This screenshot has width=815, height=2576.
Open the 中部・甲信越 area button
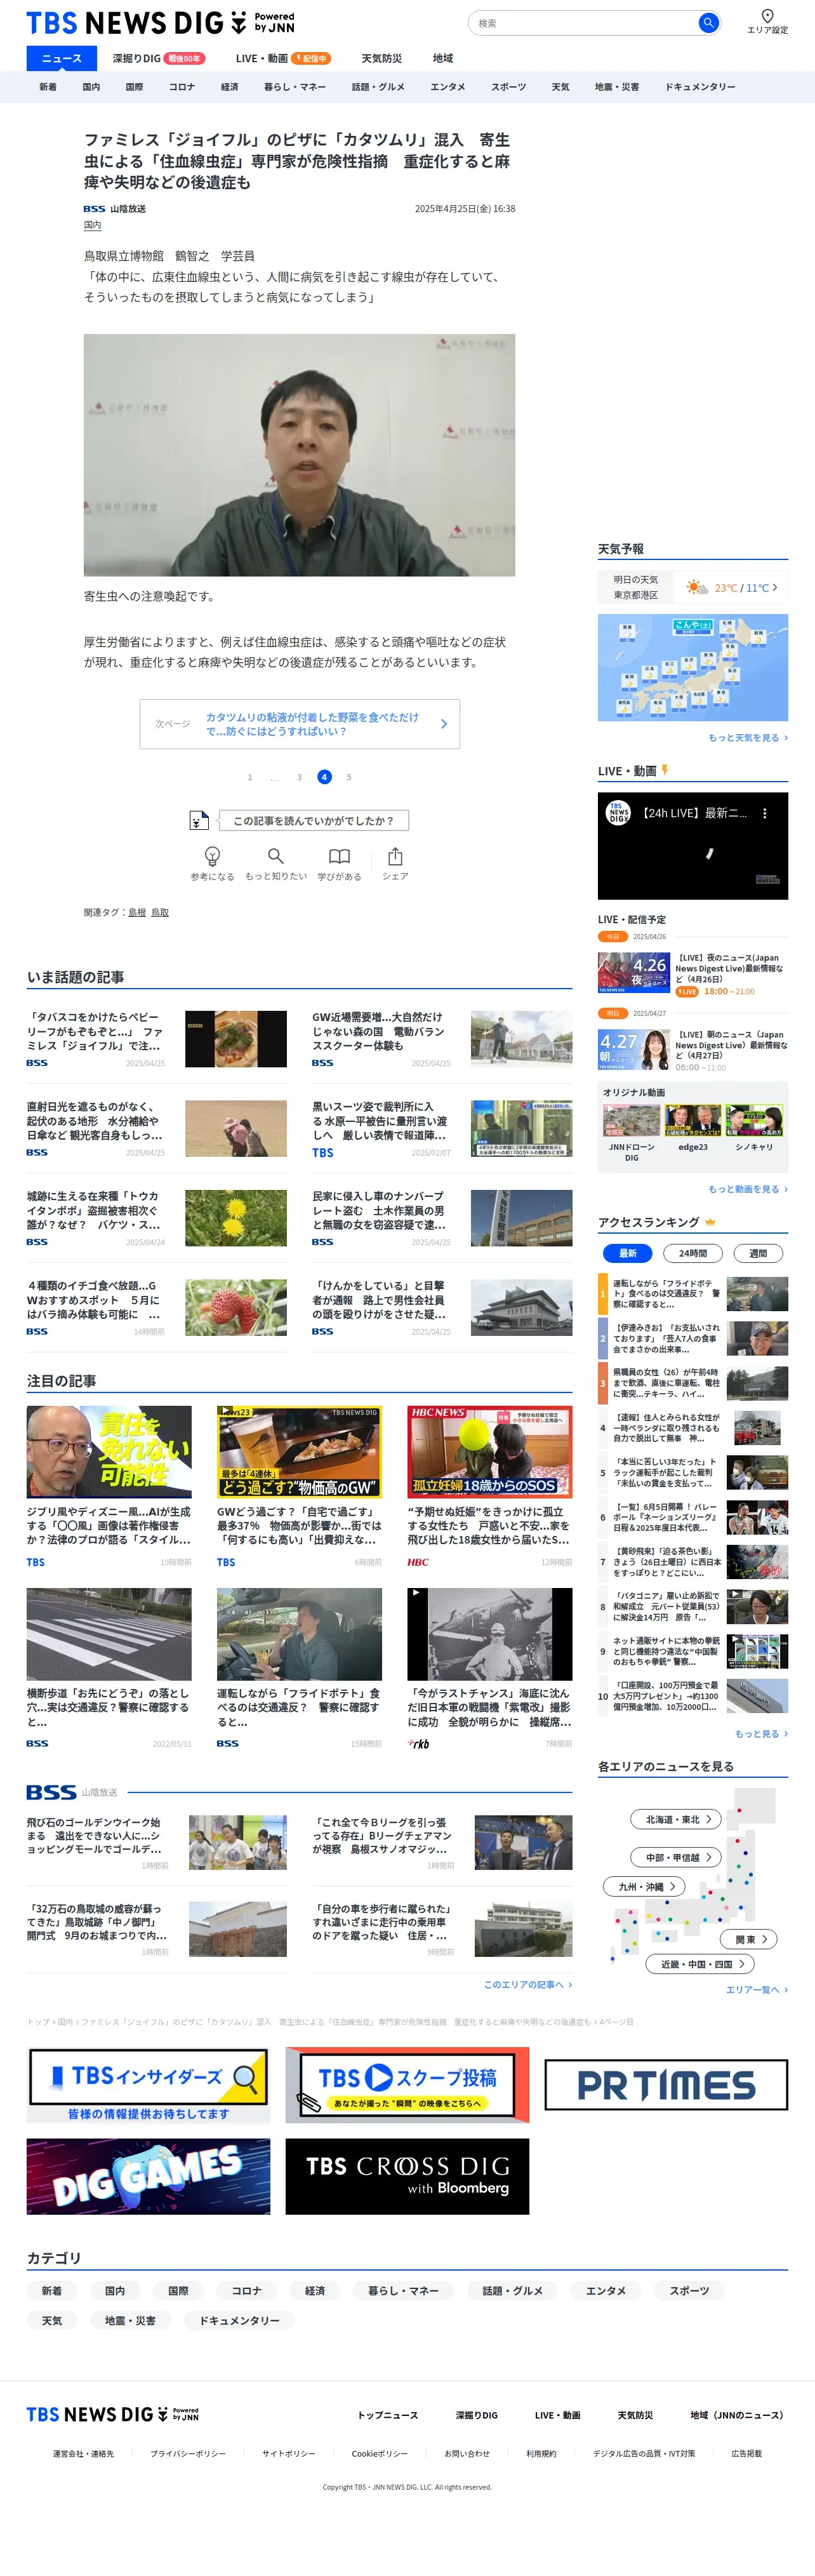pos(677,1857)
